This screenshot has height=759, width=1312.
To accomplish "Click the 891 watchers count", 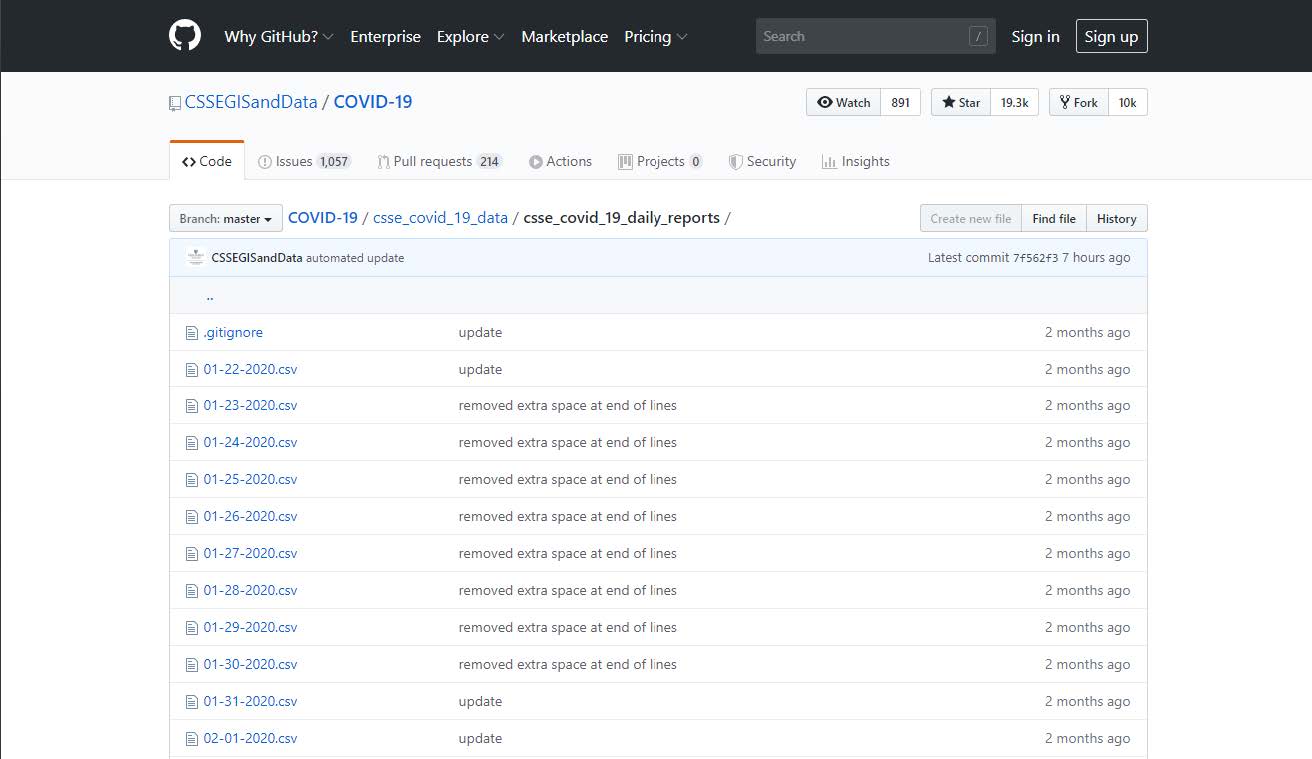I will pyautogui.click(x=900, y=102).
